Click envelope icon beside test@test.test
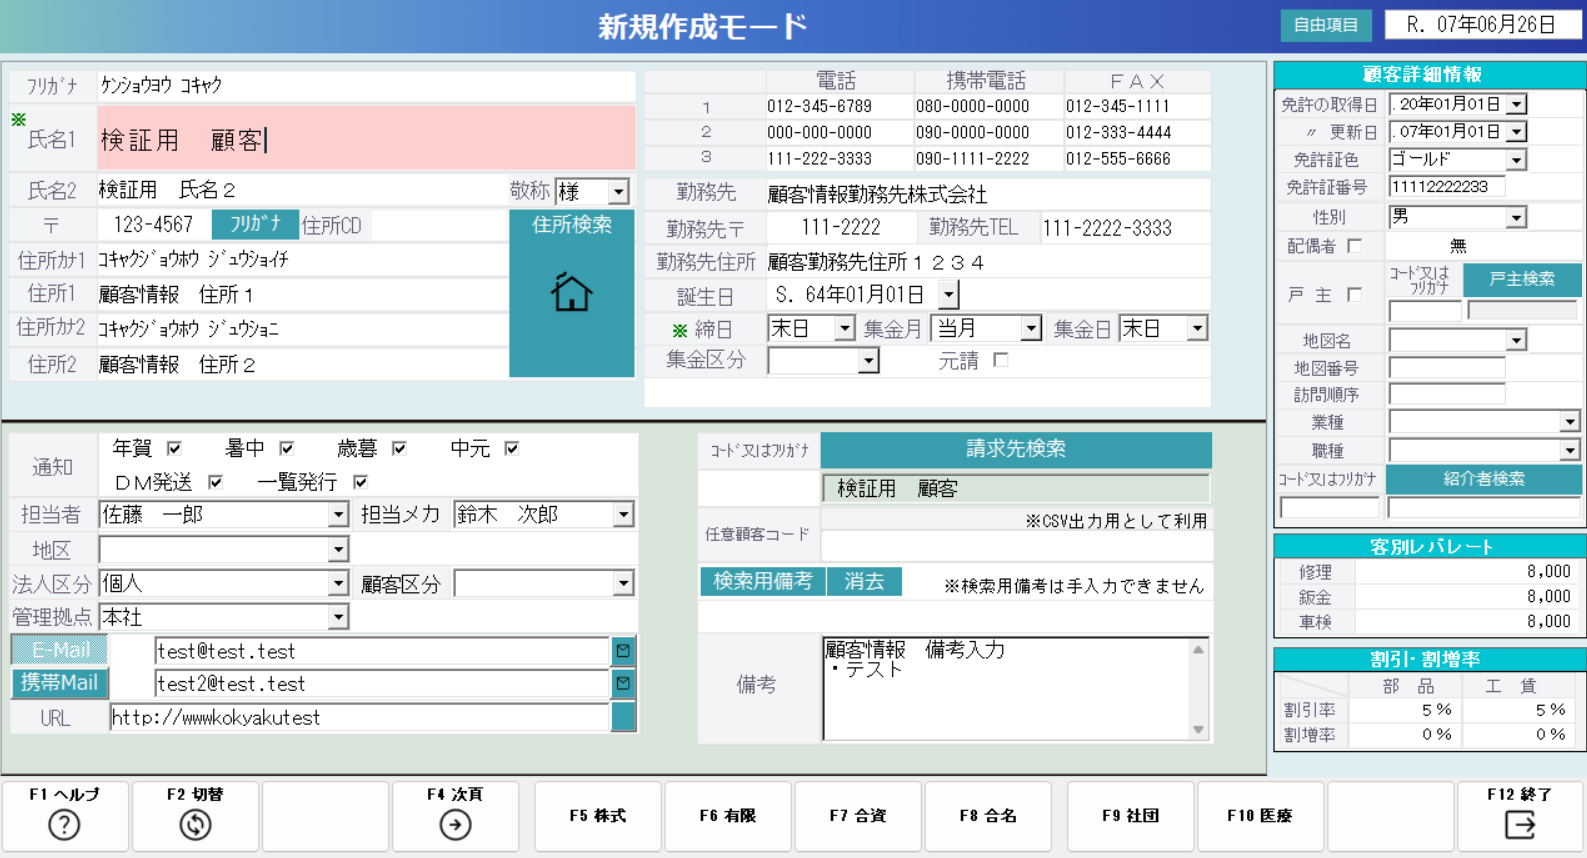 pyautogui.click(x=623, y=651)
